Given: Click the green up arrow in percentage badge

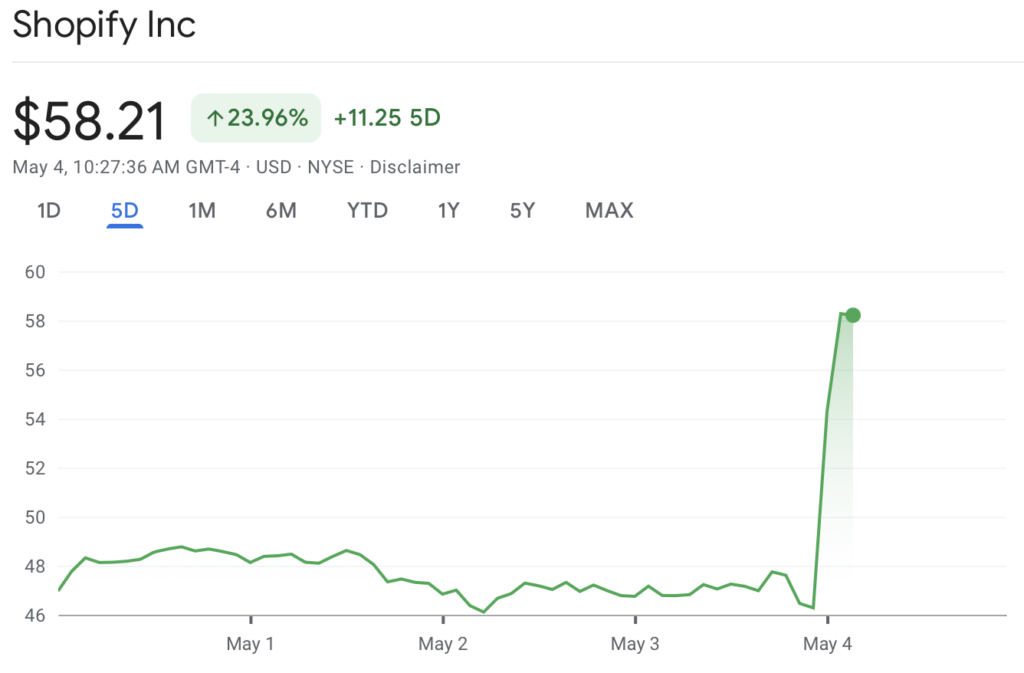Looking at the screenshot, I should coord(214,119).
